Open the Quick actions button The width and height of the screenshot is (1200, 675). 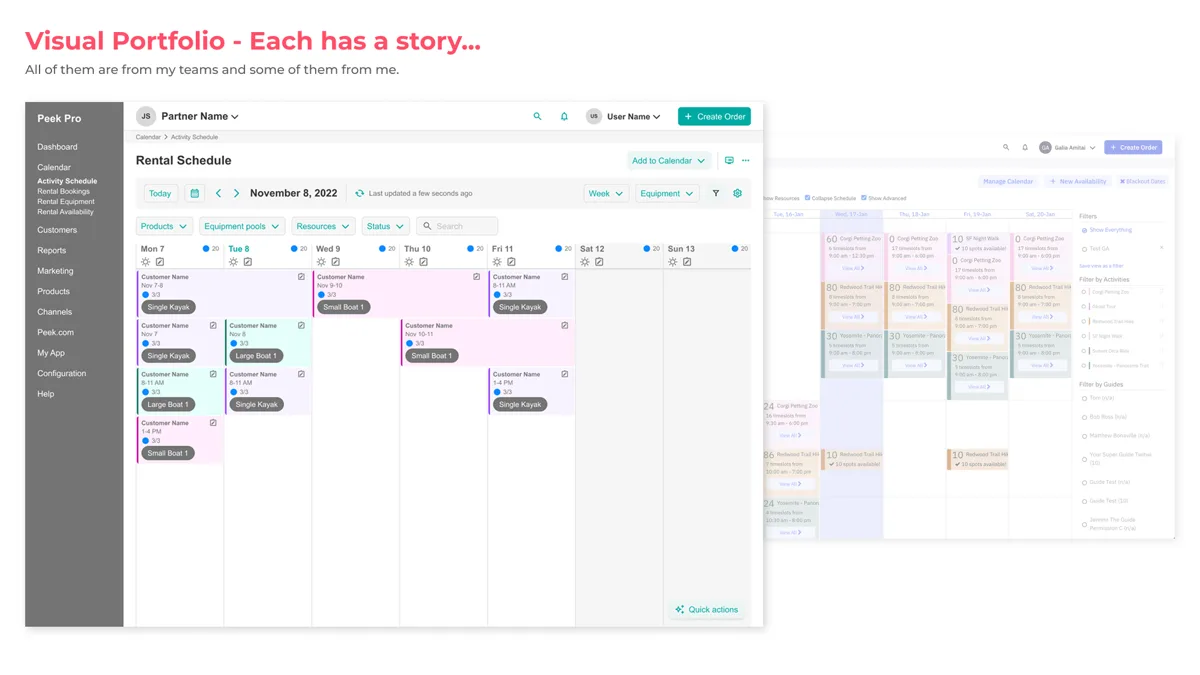[707, 609]
